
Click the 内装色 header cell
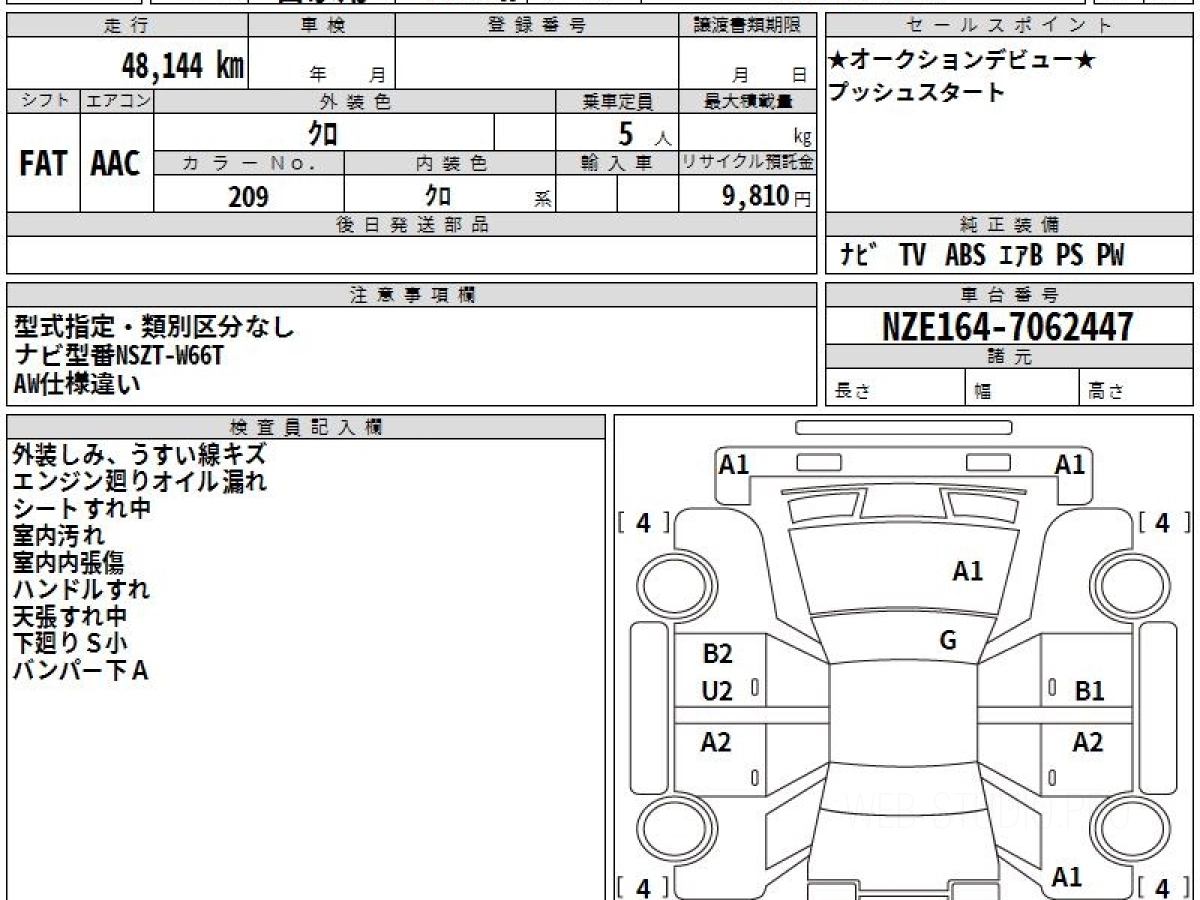[450, 163]
